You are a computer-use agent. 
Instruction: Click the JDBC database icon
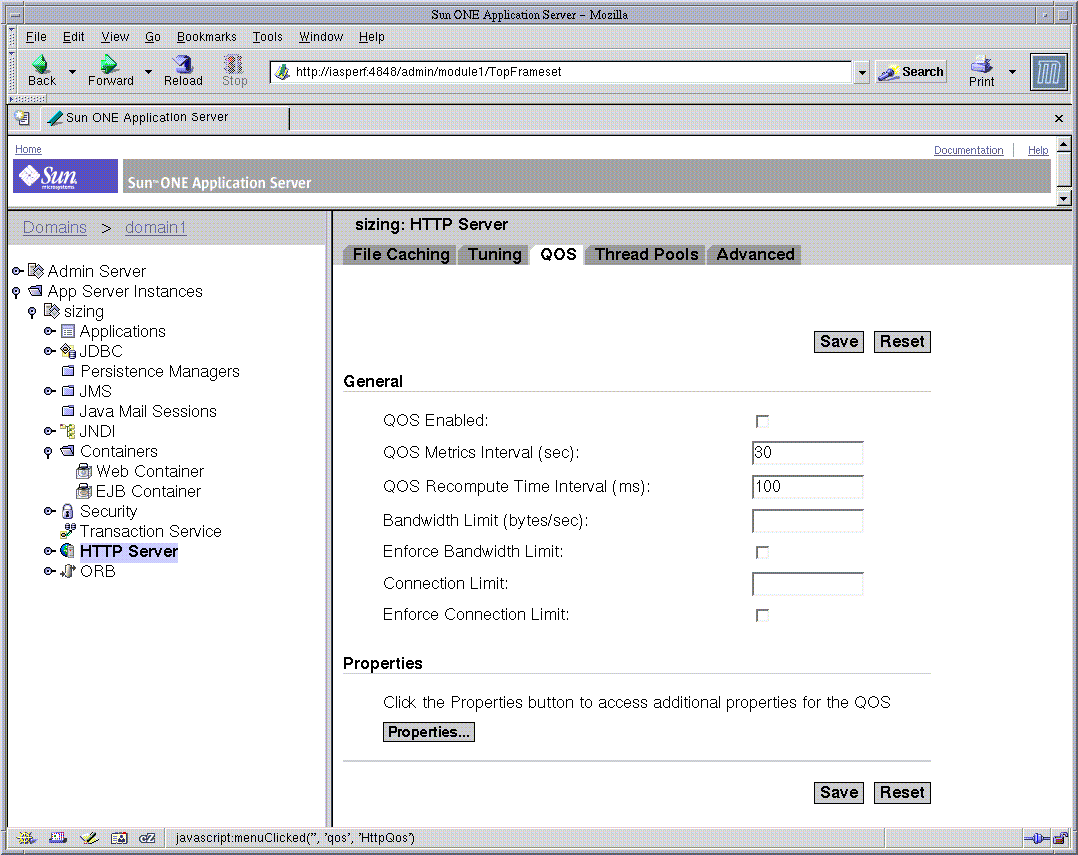point(67,351)
